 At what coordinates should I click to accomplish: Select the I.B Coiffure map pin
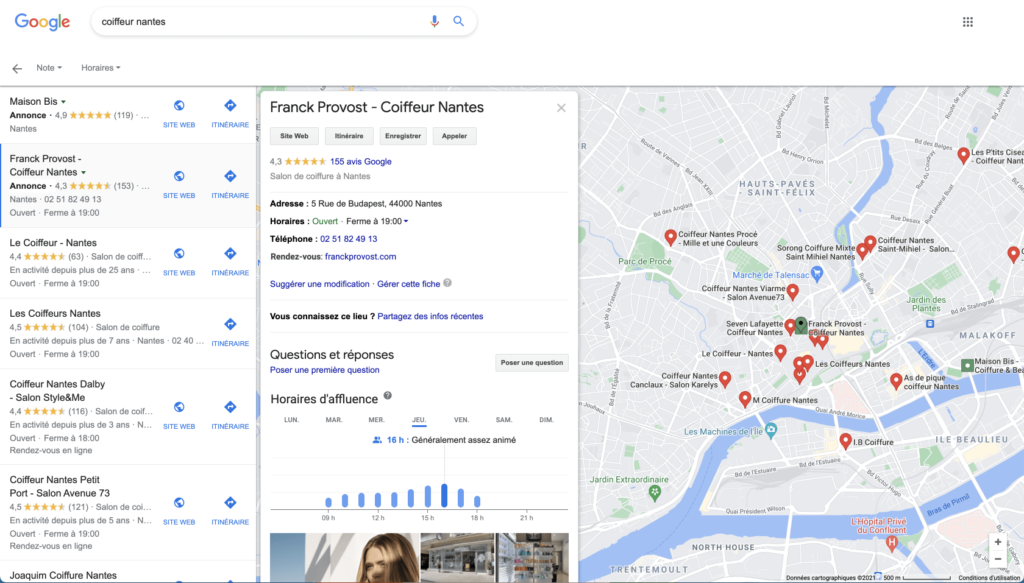click(x=845, y=441)
